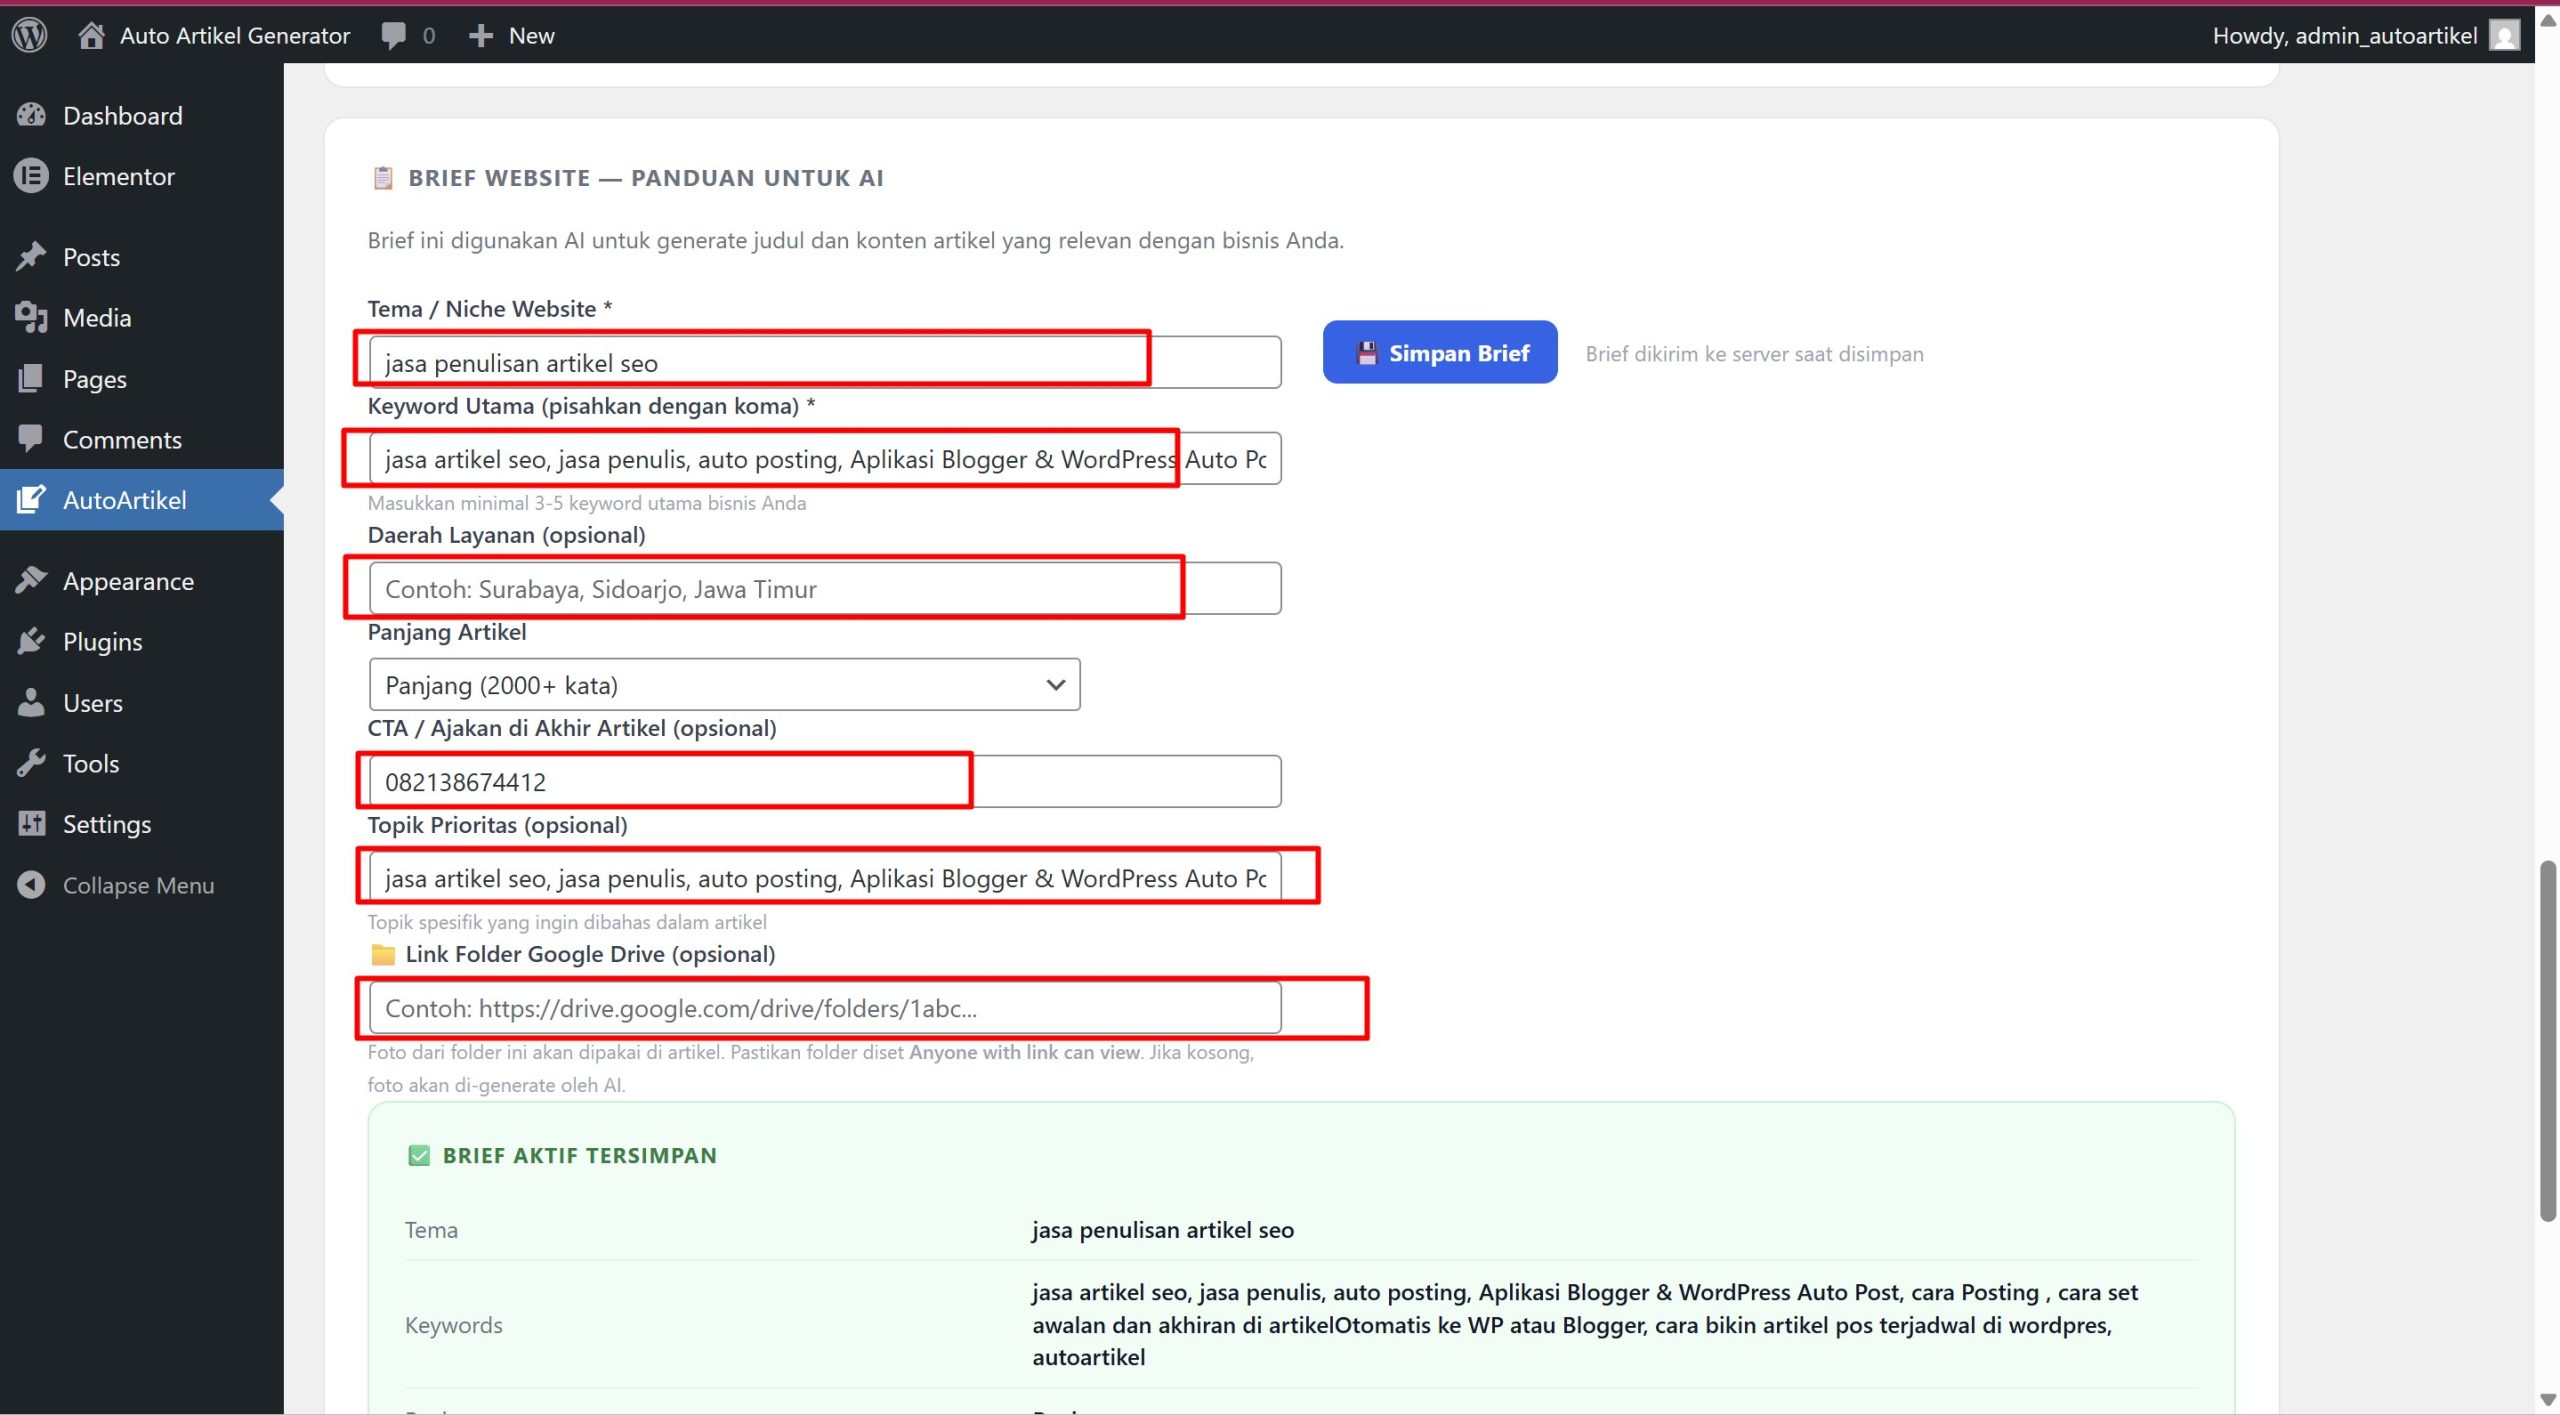The height and width of the screenshot is (1415, 2560).
Task: Open the Dashboard sidebar icon
Action: click(x=31, y=115)
